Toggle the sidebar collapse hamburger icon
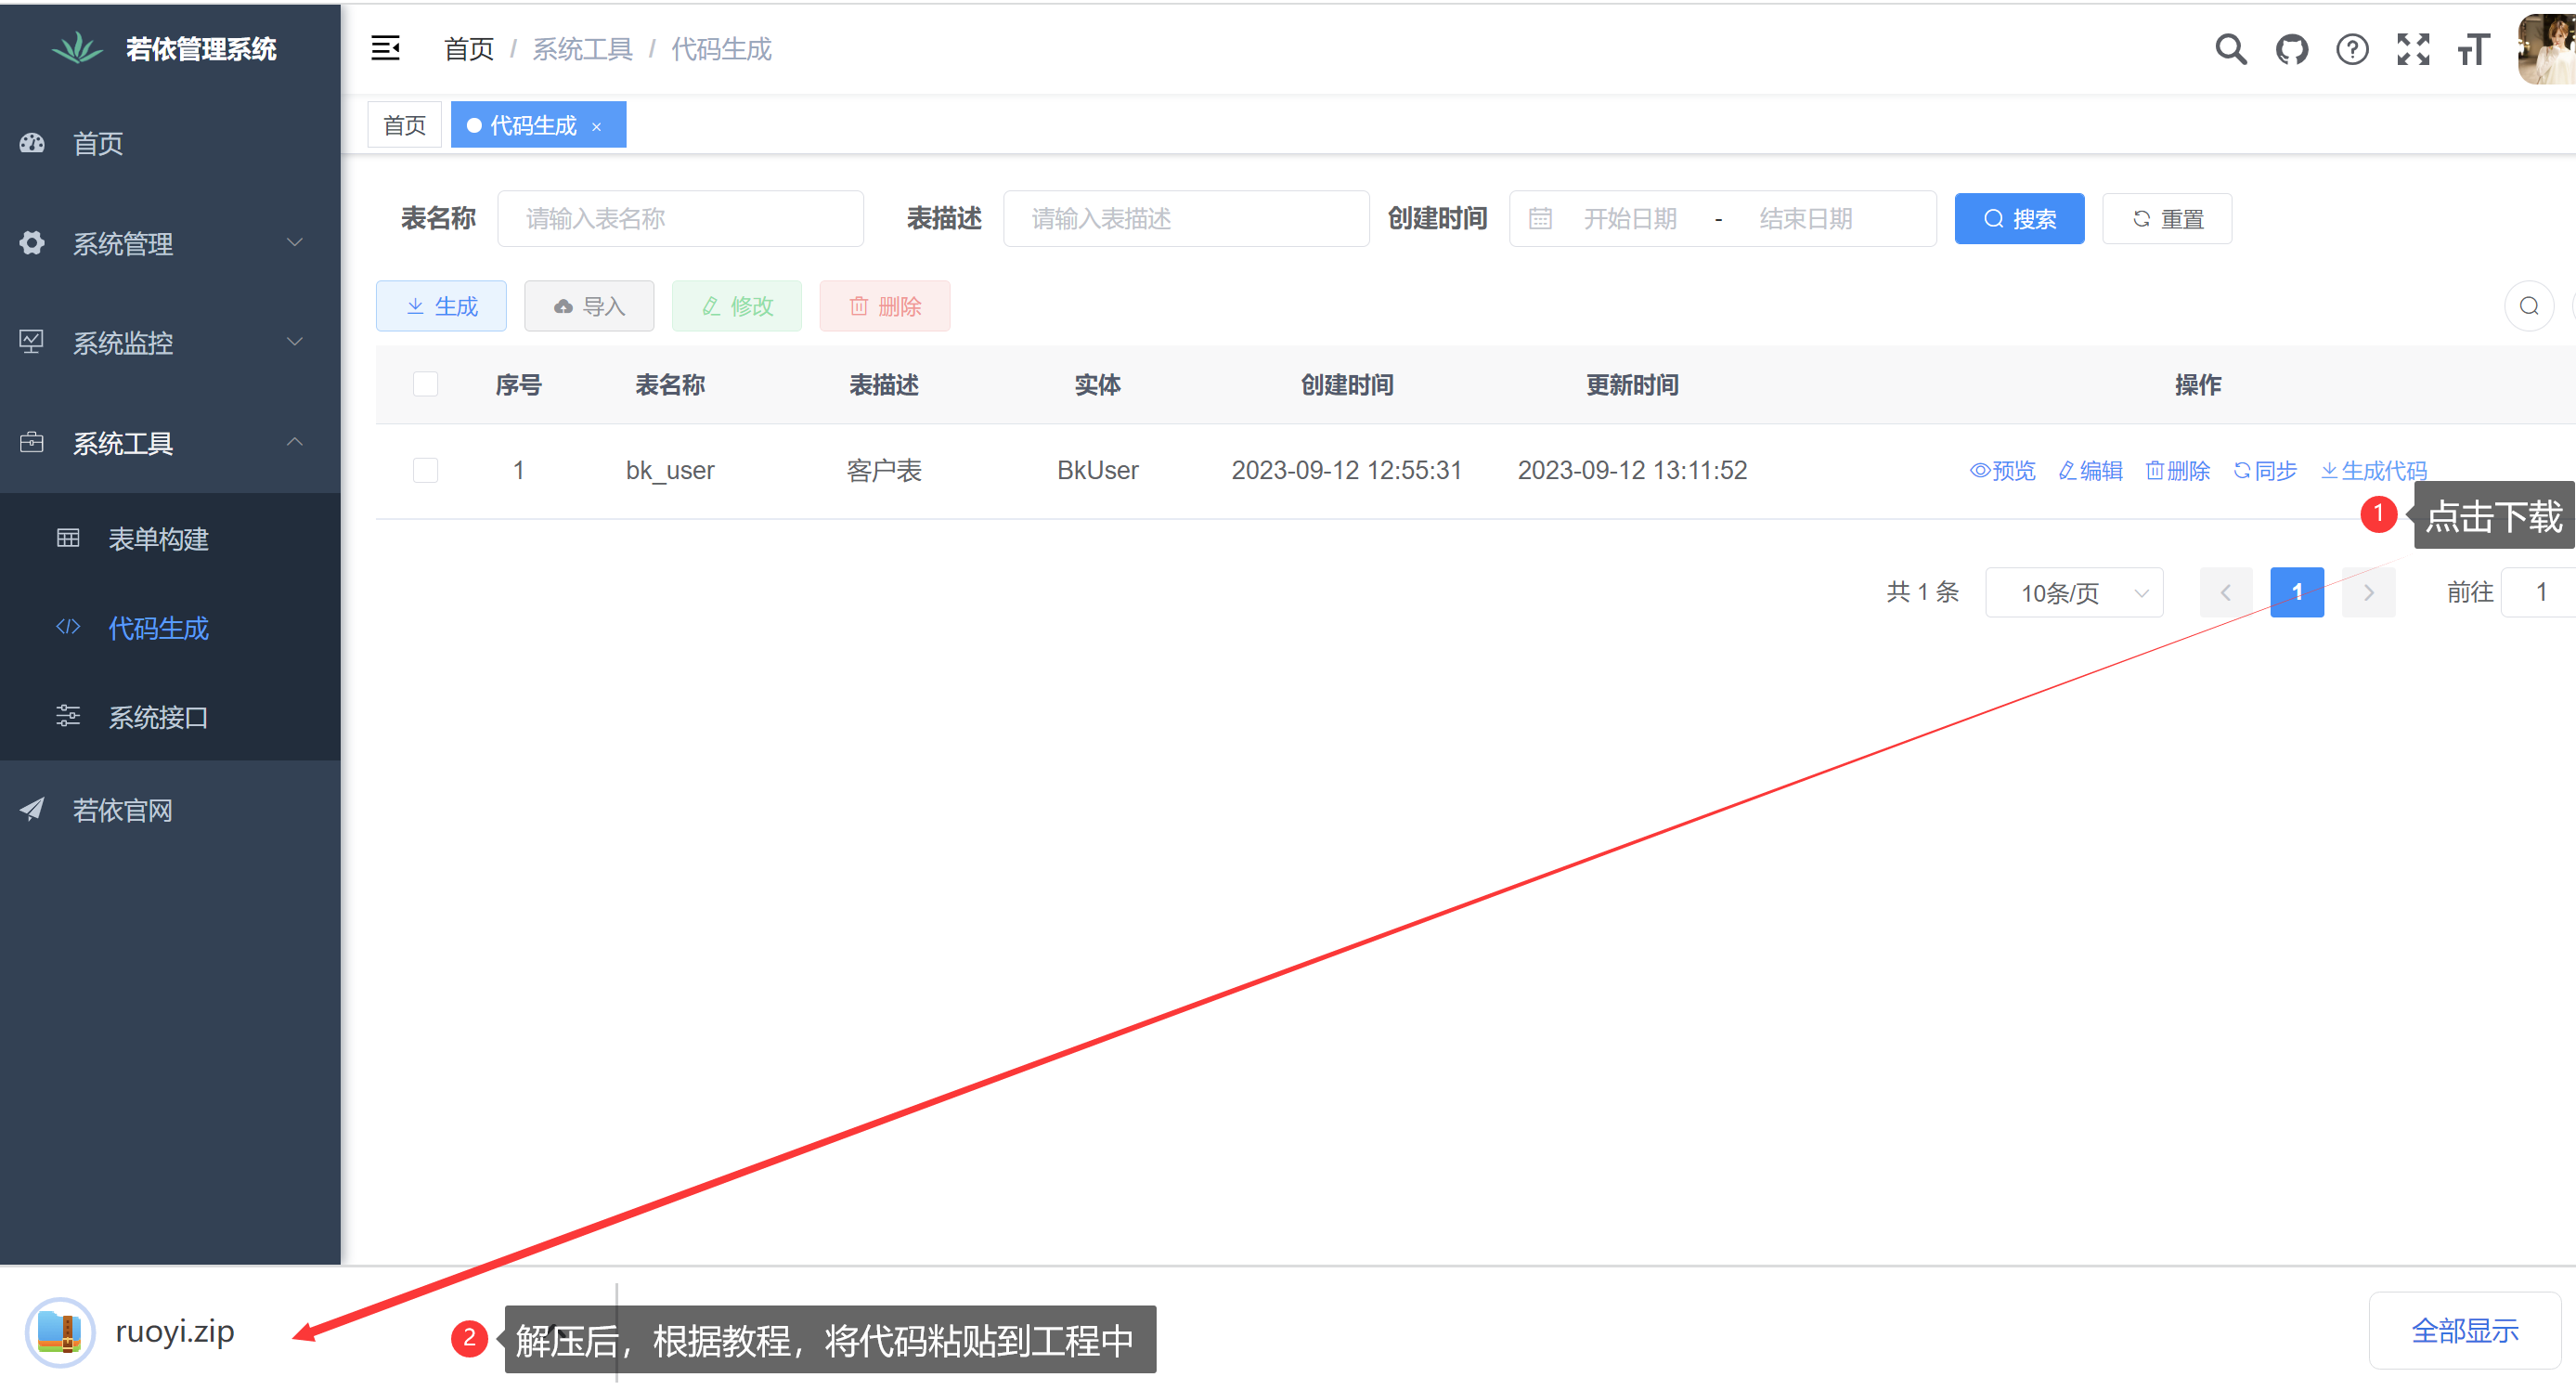 point(385,48)
